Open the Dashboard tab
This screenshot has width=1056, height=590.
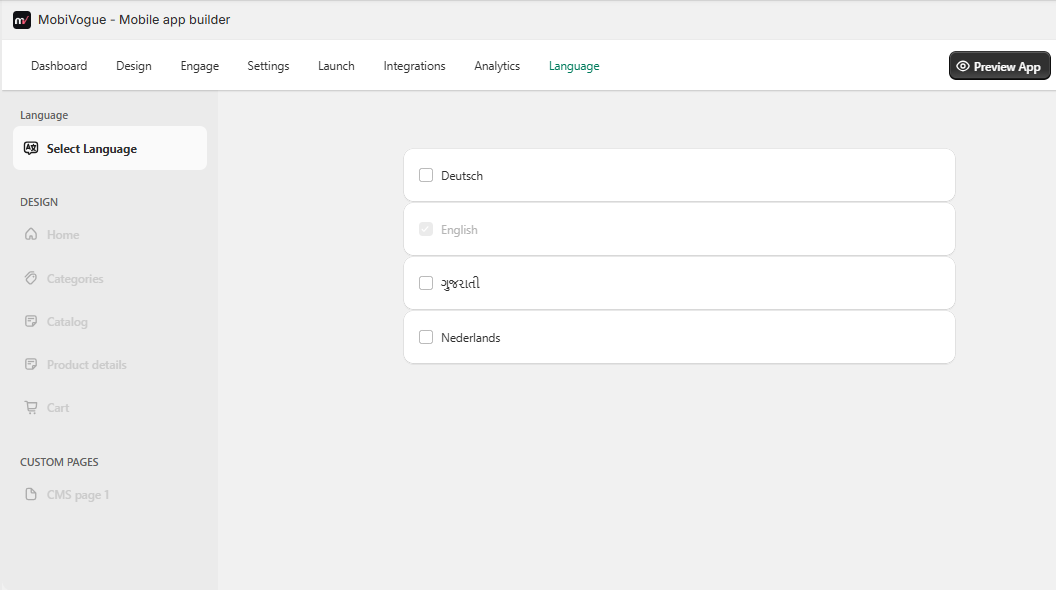click(x=59, y=66)
